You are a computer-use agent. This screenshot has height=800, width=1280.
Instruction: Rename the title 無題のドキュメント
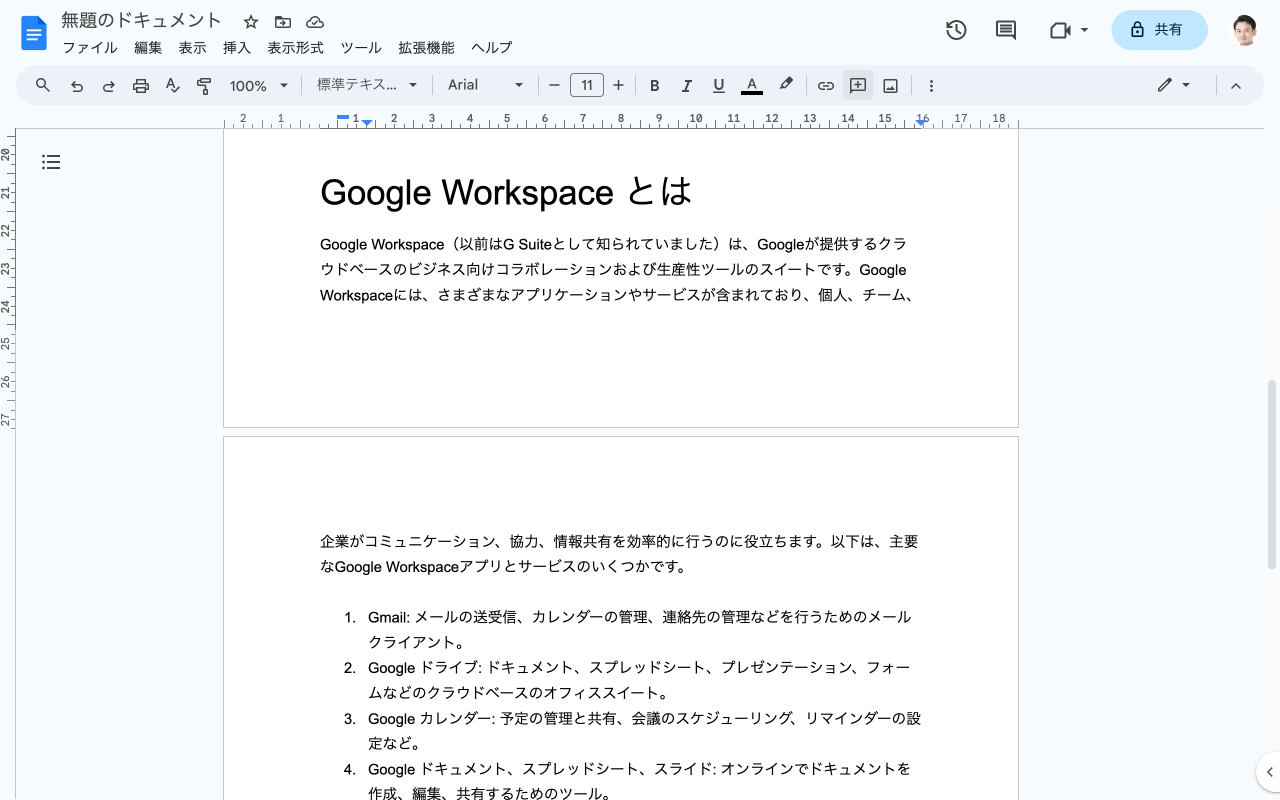(142, 21)
